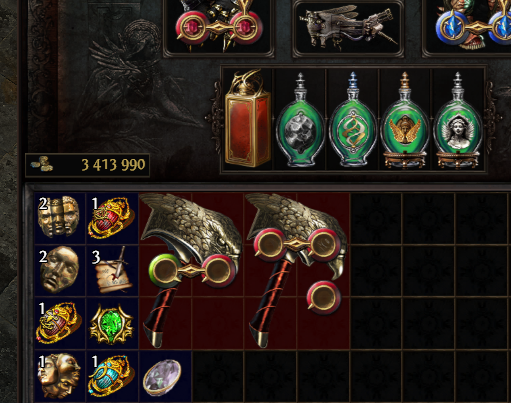Click the equipped crossbow weapon slot
This screenshot has width=511, height=403.
pyautogui.click(x=348, y=28)
